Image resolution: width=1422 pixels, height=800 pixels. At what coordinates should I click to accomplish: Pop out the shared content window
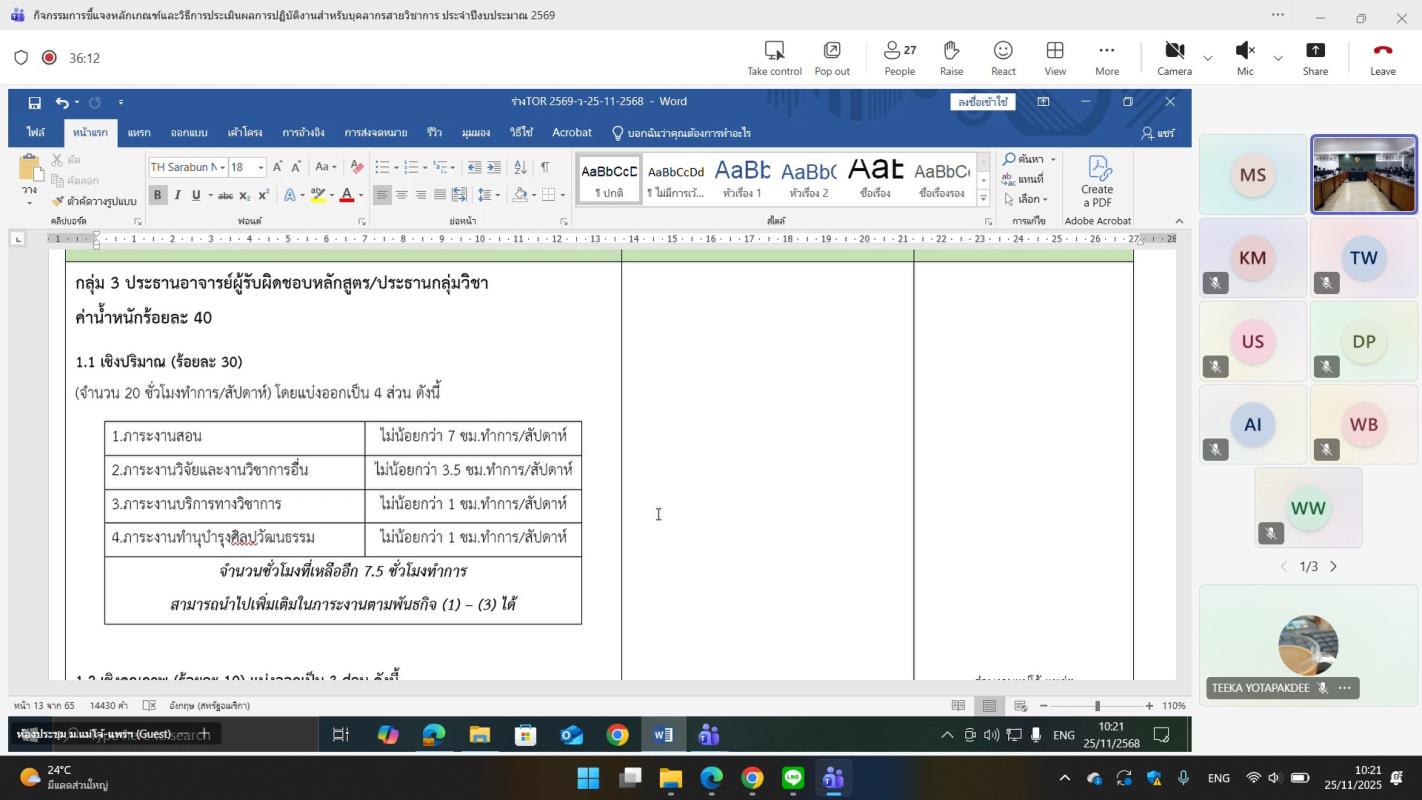831,58
